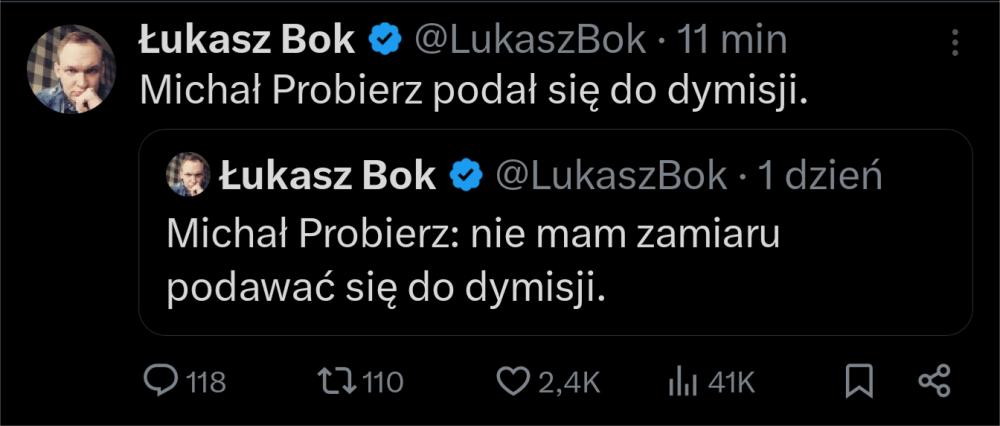This screenshot has height=426, width=1000.
Task: Click the repost arrows icon
Action: pos(331,380)
